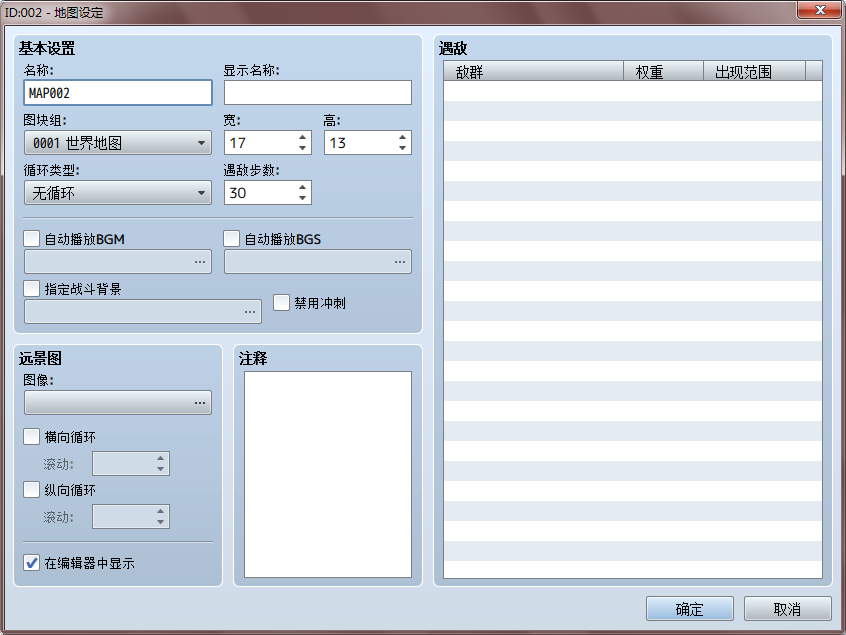Decrease map width with the down arrow
846x635 pixels.
[x=303, y=148]
